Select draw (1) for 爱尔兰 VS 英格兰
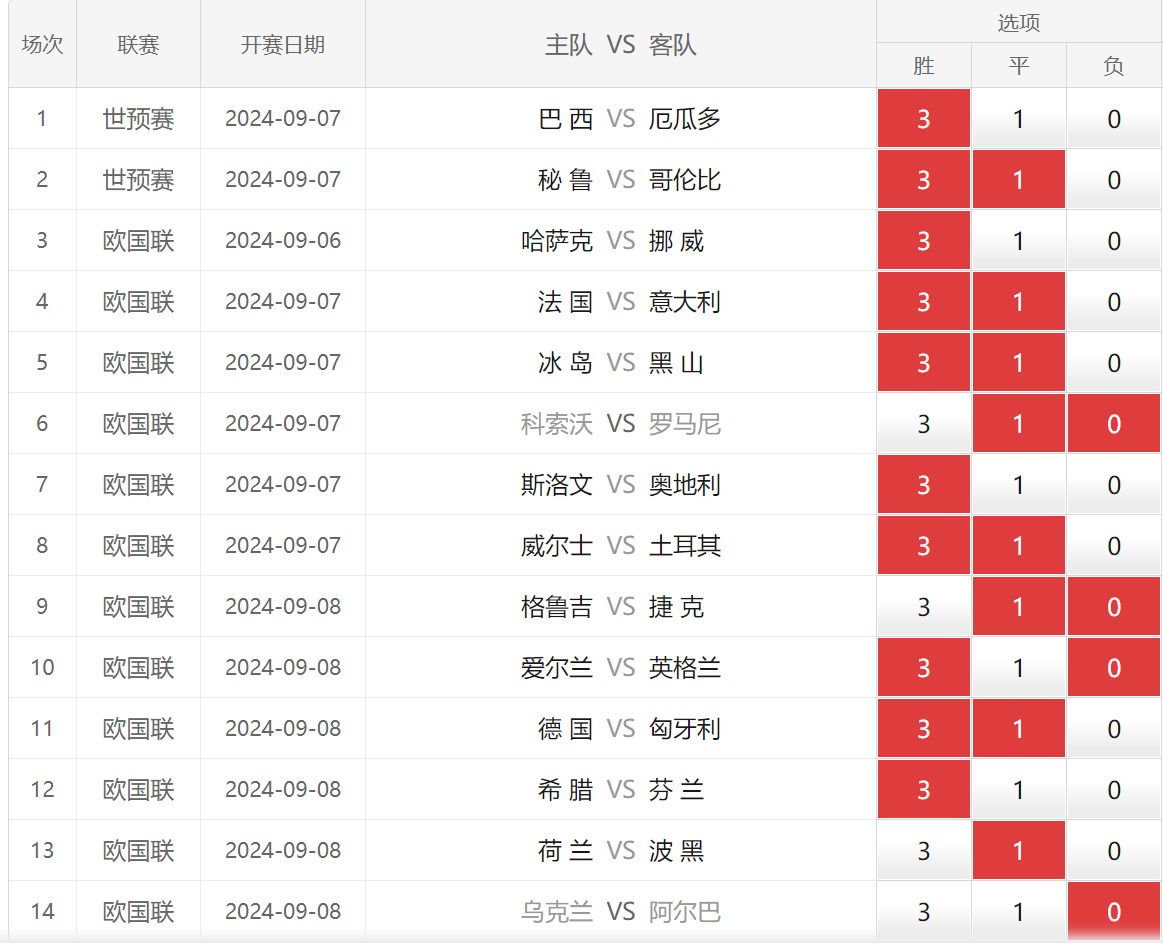 1018,667
